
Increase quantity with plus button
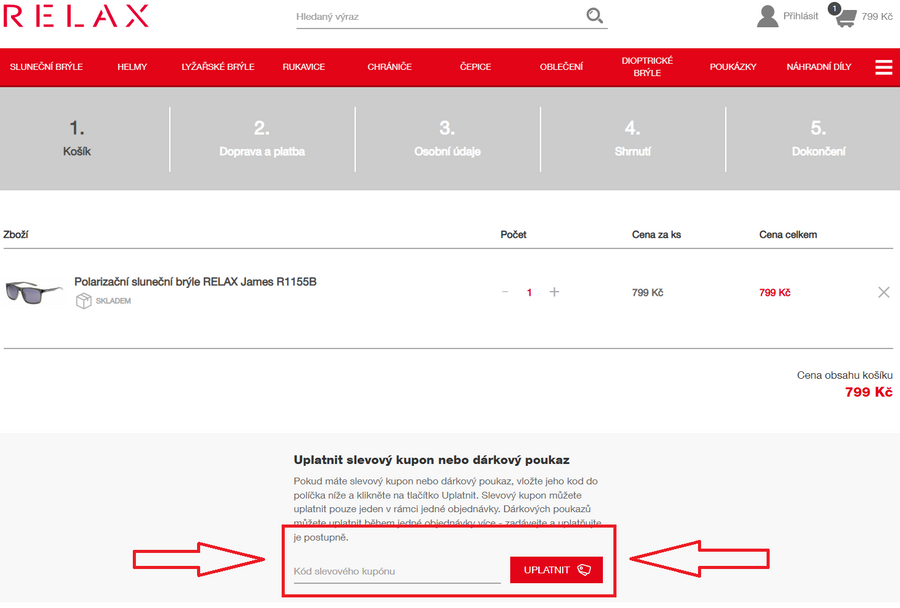click(x=554, y=292)
